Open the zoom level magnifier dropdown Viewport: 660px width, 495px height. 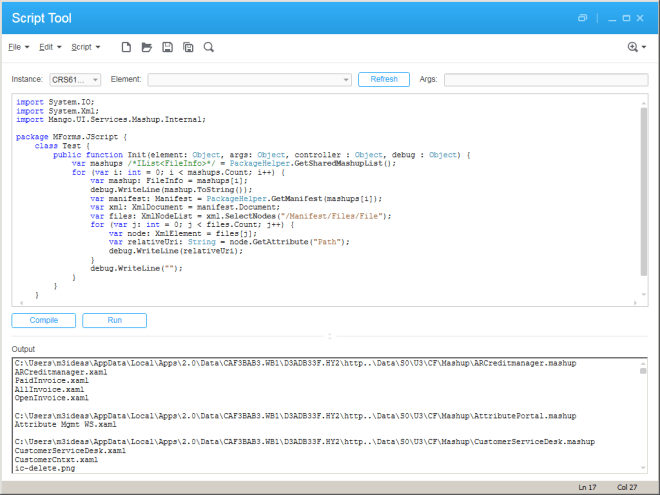click(634, 47)
